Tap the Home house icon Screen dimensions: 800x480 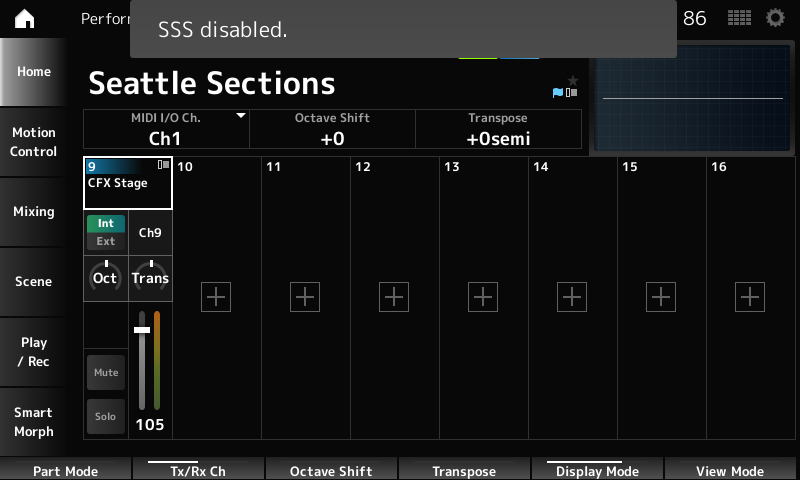click(24, 18)
